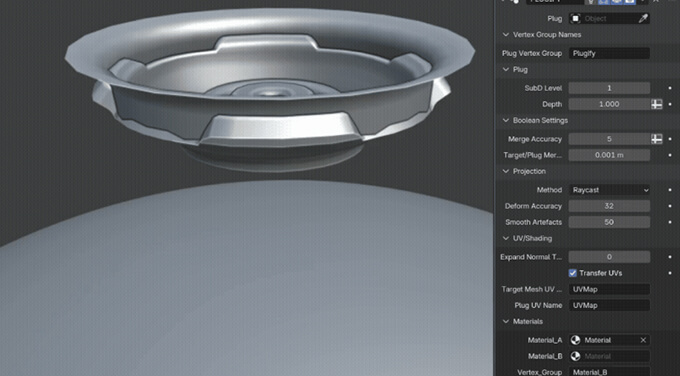Open the Method Raycast dropdown
The width and height of the screenshot is (680, 376).
[609, 190]
